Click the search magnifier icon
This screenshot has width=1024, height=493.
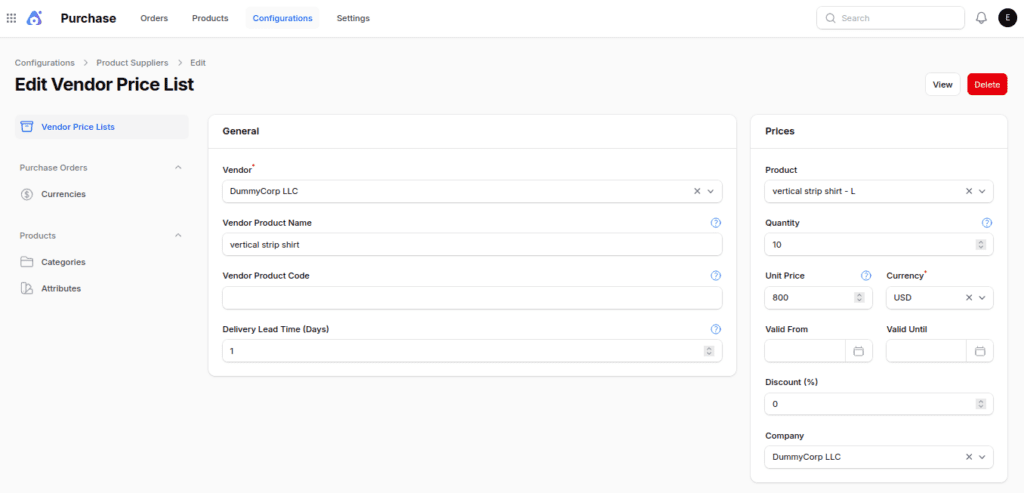831,18
